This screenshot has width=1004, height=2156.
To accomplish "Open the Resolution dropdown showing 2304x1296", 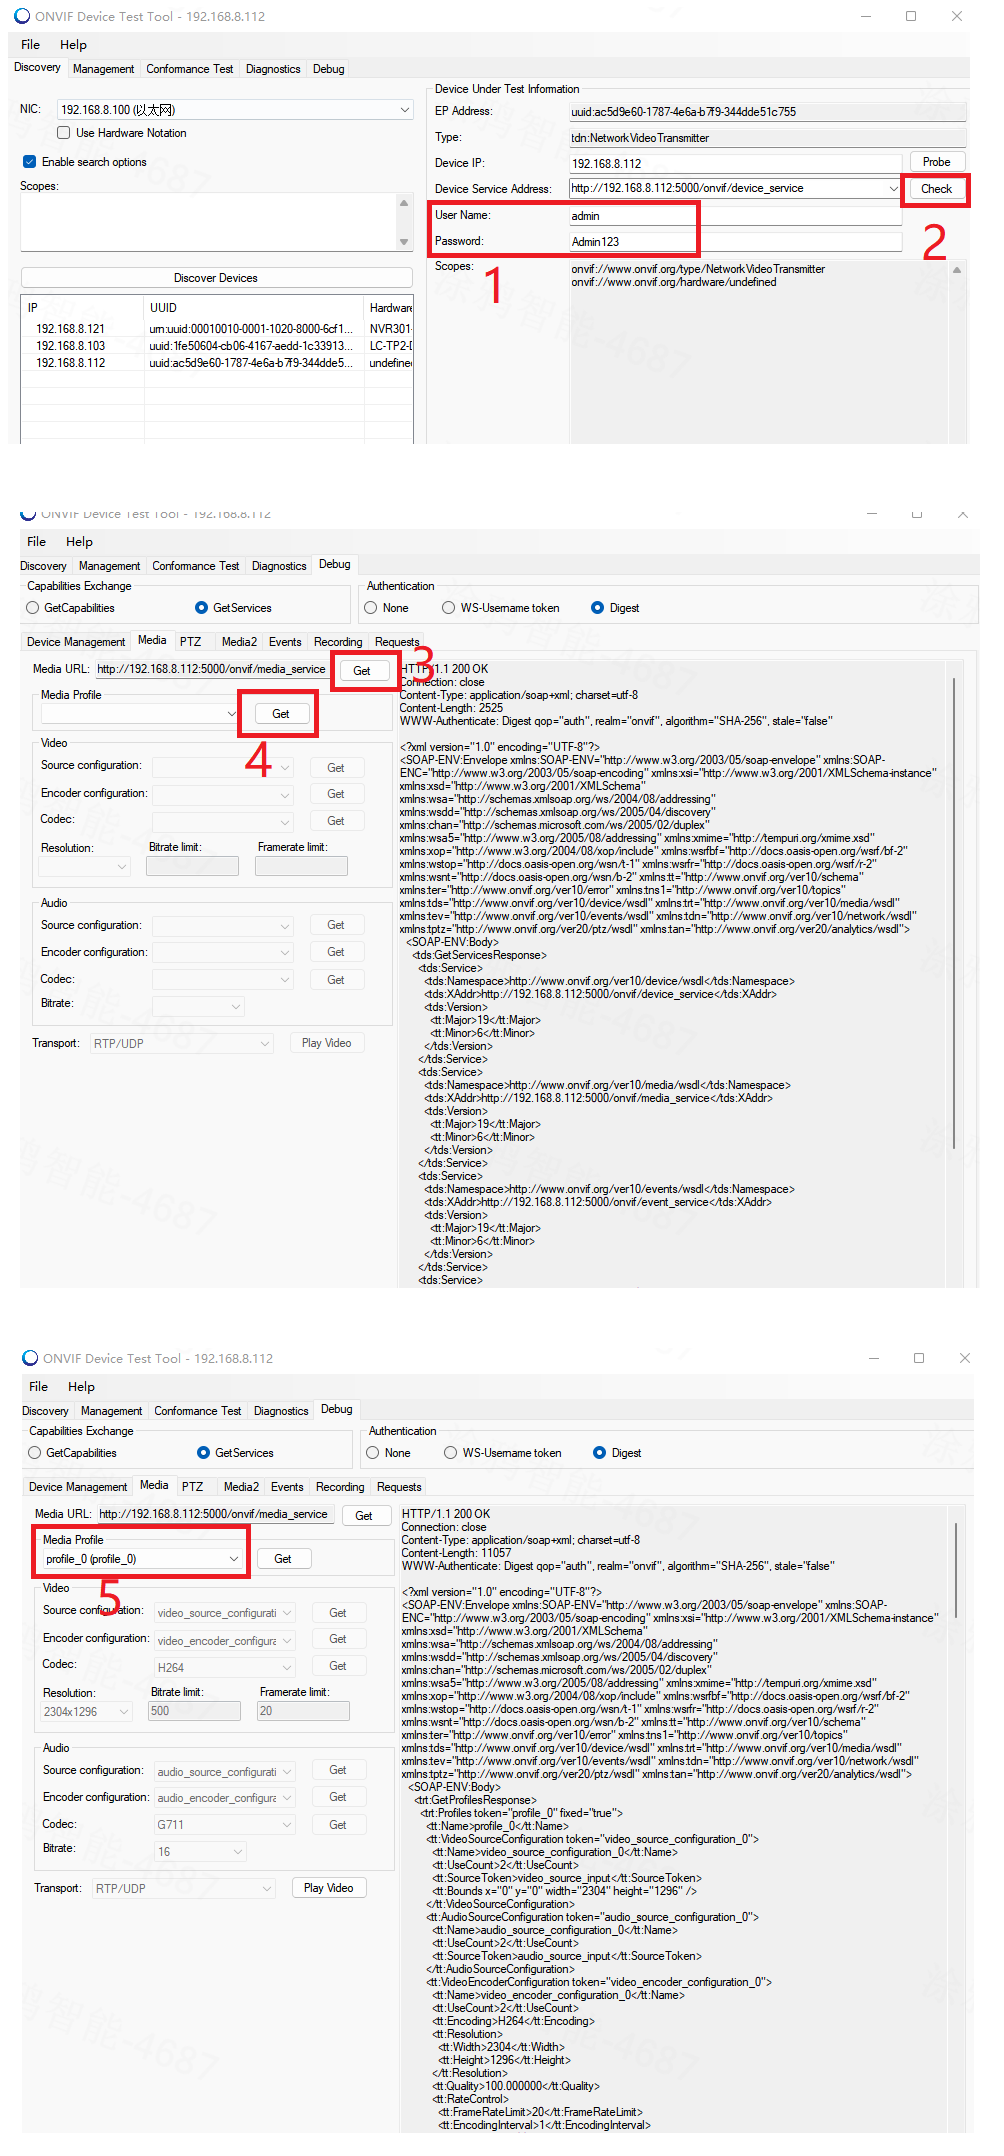I will coord(87,1712).
